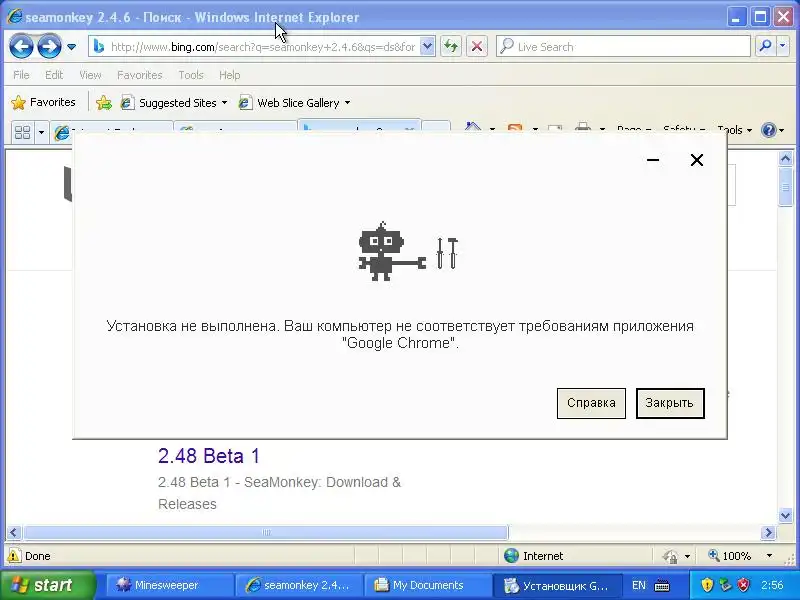800x600 pixels.
Task: Click the EN language indicator
Action: tap(638, 585)
